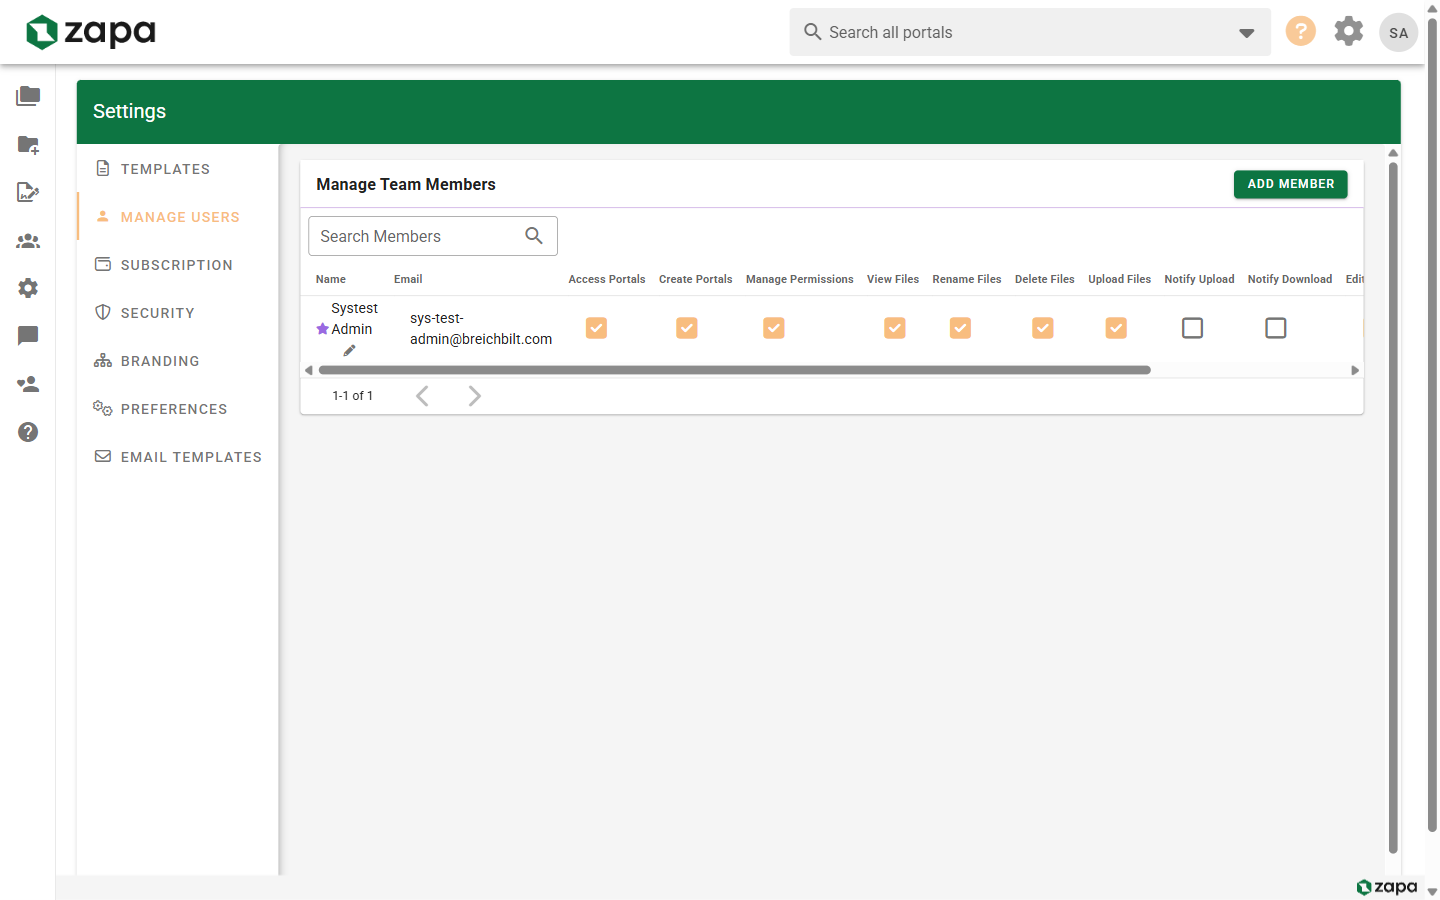This screenshot has width=1440, height=900.
Task: Open the portals folder icon in left sidebar
Action: [28, 96]
